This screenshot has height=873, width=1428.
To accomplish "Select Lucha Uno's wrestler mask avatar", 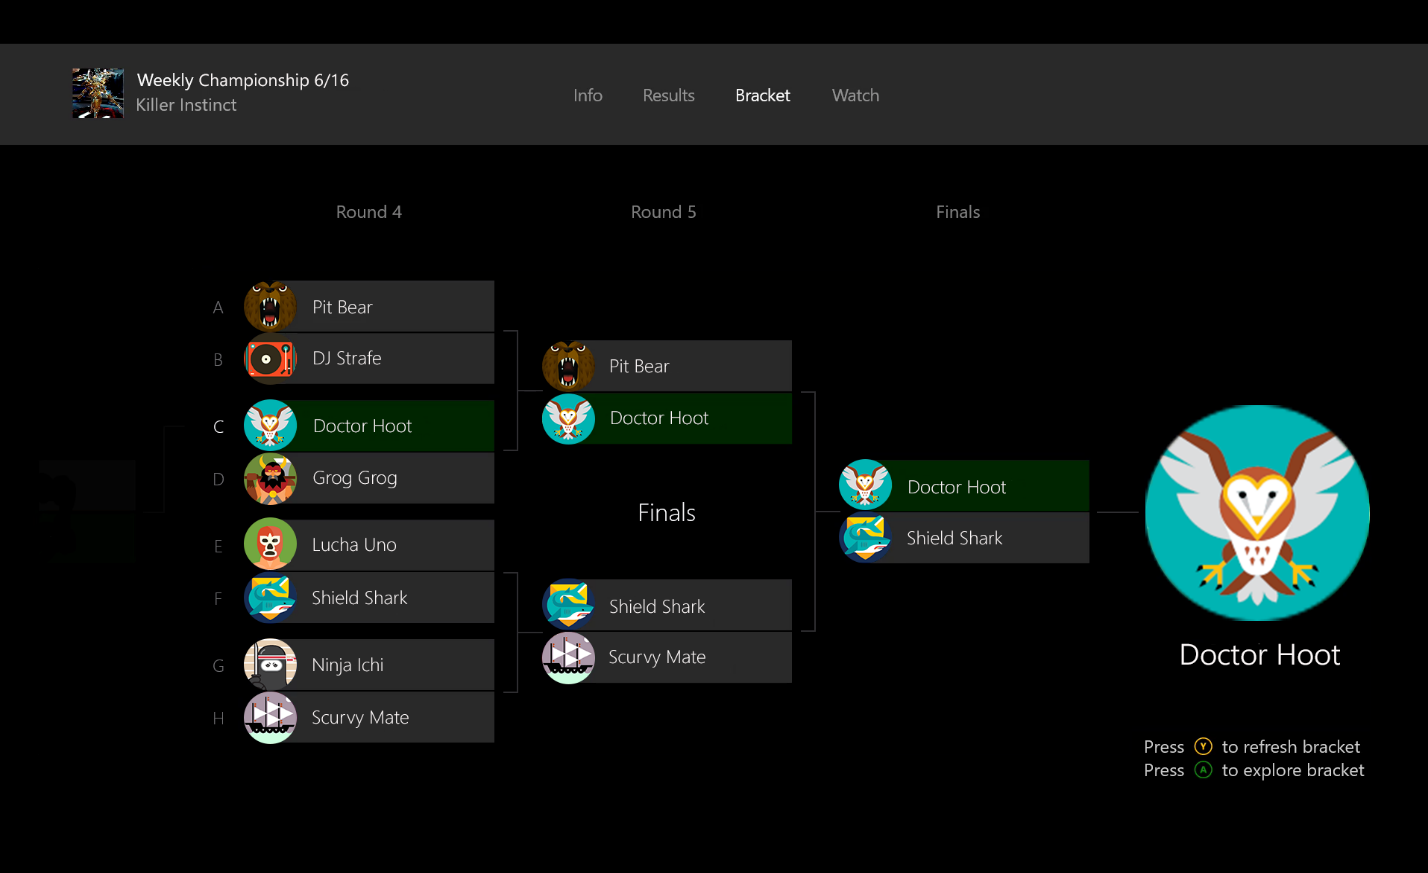I will (270, 545).
